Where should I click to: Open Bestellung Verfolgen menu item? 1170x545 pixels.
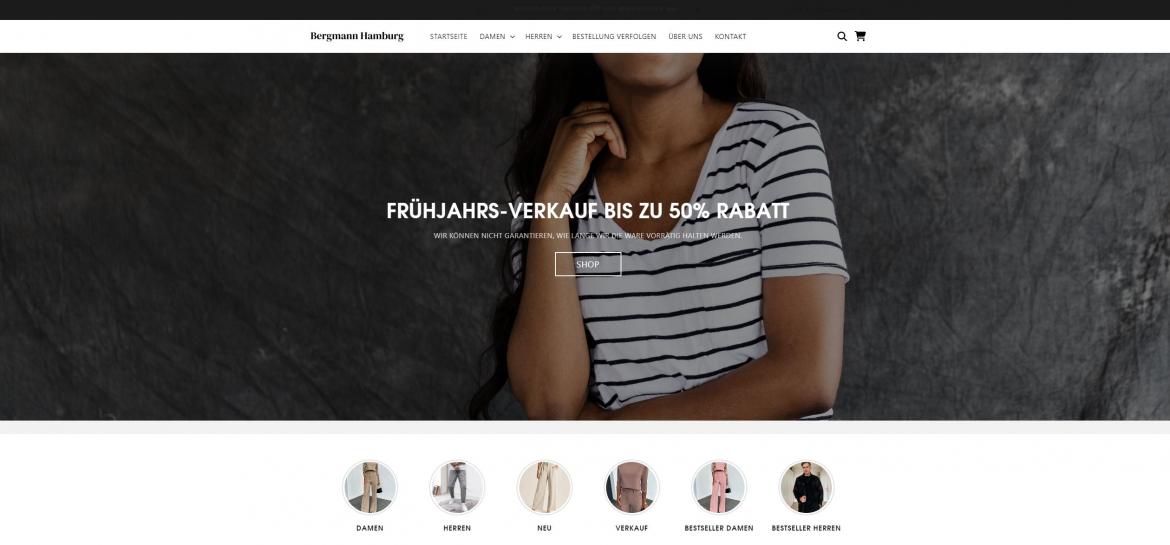(614, 37)
